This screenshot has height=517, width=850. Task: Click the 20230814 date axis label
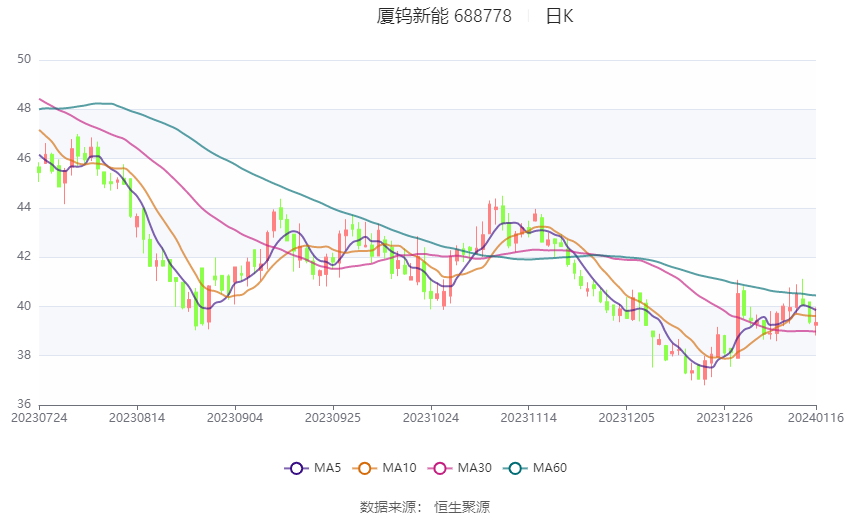pos(137,418)
